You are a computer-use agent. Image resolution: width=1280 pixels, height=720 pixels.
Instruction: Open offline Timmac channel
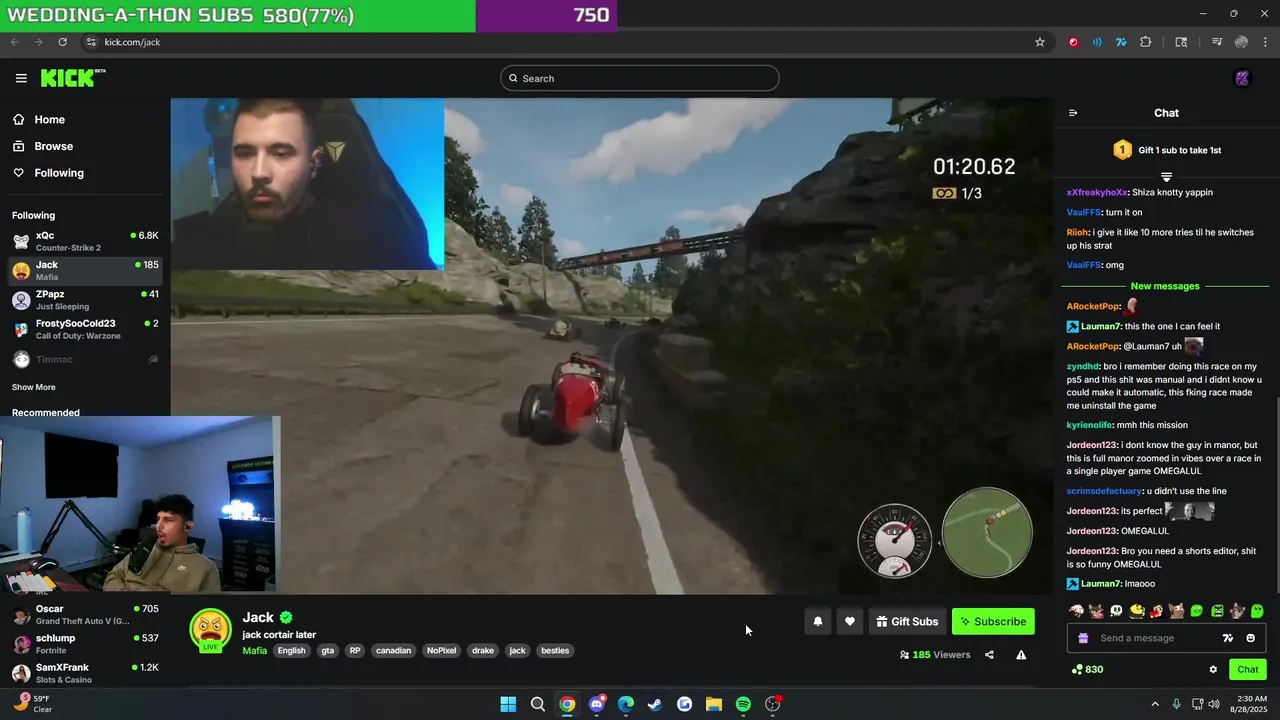(85, 359)
